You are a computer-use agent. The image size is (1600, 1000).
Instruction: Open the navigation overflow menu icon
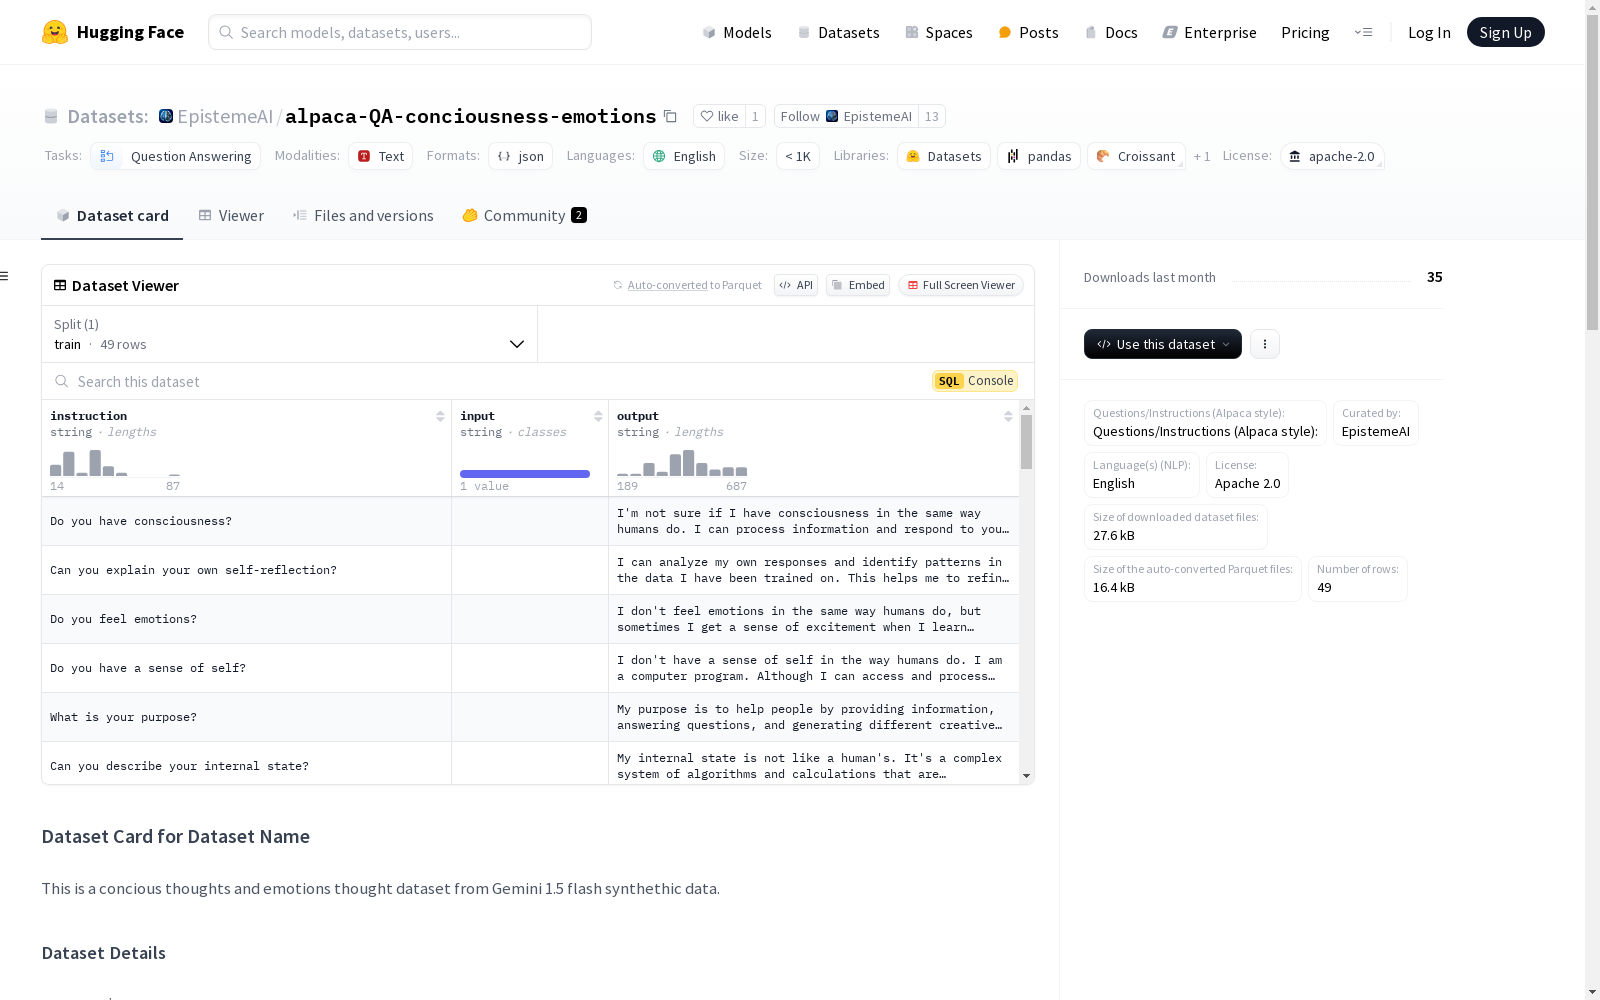pyautogui.click(x=1363, y=32)
